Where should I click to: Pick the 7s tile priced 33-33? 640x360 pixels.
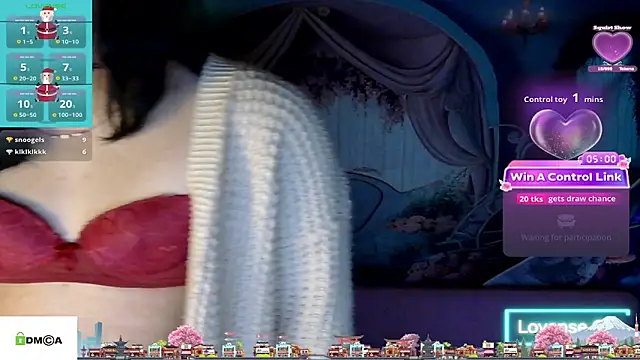(68, 69)
